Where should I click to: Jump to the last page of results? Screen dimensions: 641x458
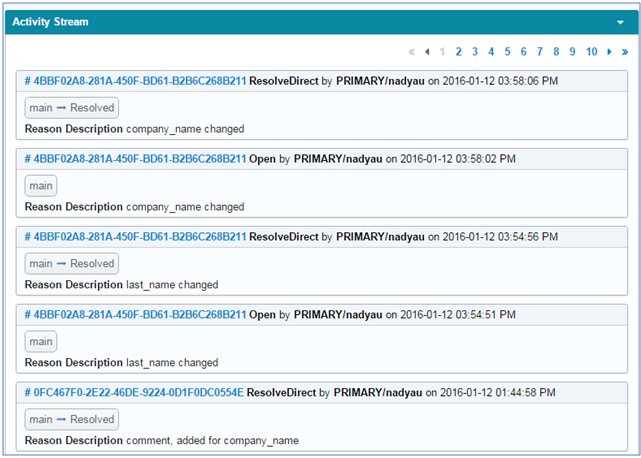pos(625,52)
